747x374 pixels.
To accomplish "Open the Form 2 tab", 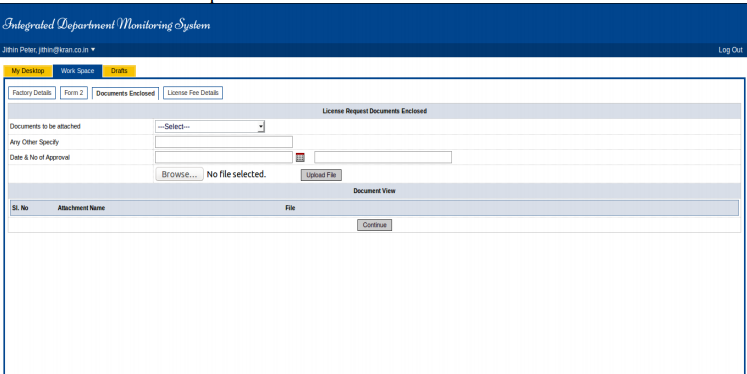I will [x=74, y=93].
